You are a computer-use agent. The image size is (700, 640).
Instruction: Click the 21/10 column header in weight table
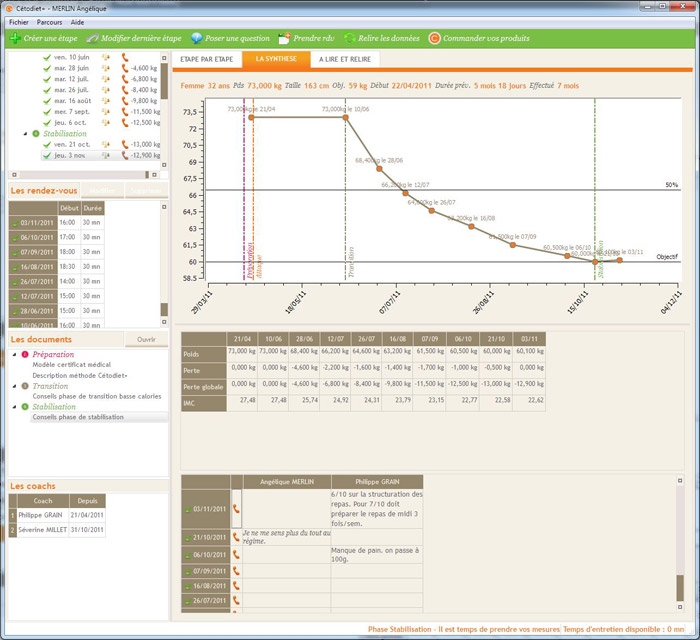point(496,339)
